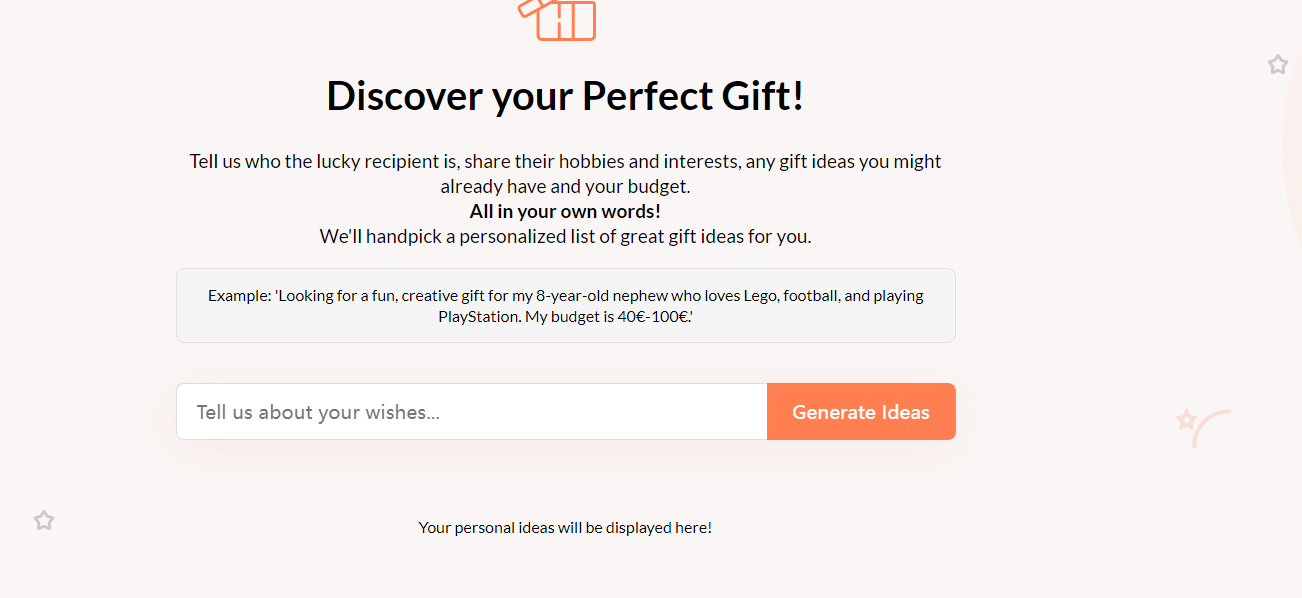Focus the 'Tell us about your wishes...' field

(x=472, y=412)
